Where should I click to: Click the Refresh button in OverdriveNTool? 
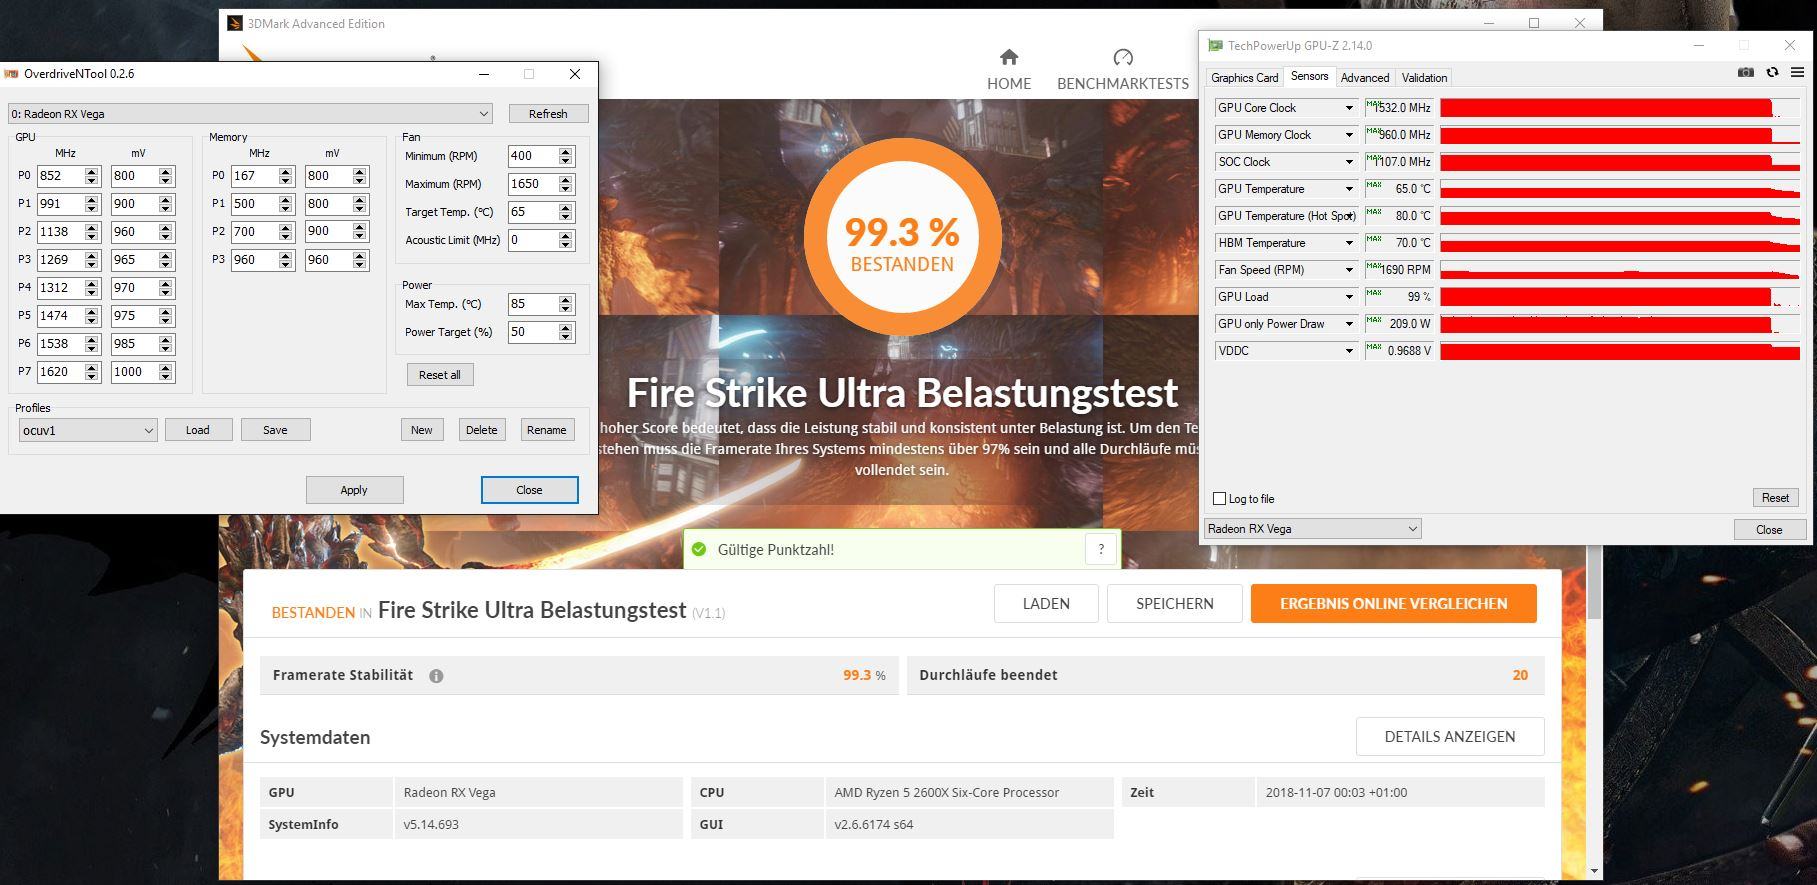(548, 114)
